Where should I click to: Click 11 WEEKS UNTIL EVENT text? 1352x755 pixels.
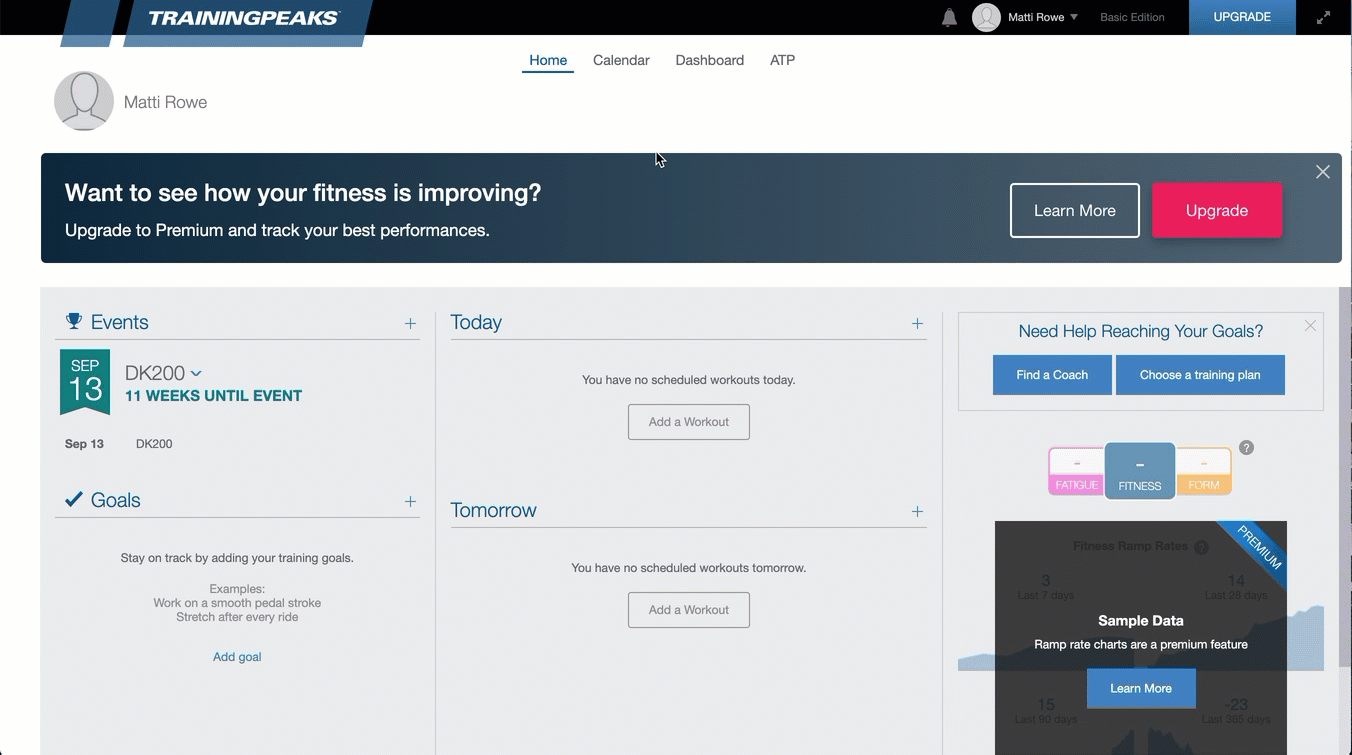click(x=213, y=396)
